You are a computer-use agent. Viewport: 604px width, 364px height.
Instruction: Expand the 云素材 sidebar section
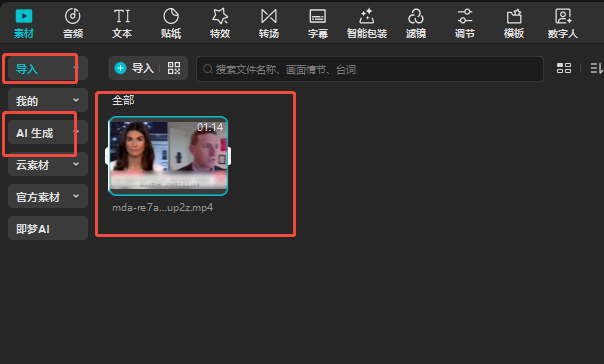pyautogui.click(x=48, y=164)
